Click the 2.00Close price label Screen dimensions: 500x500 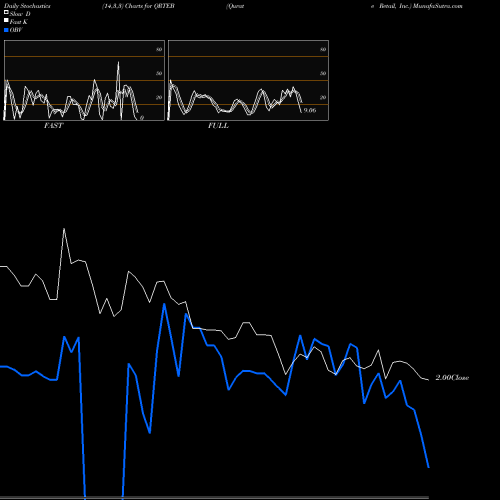point(452,377)
